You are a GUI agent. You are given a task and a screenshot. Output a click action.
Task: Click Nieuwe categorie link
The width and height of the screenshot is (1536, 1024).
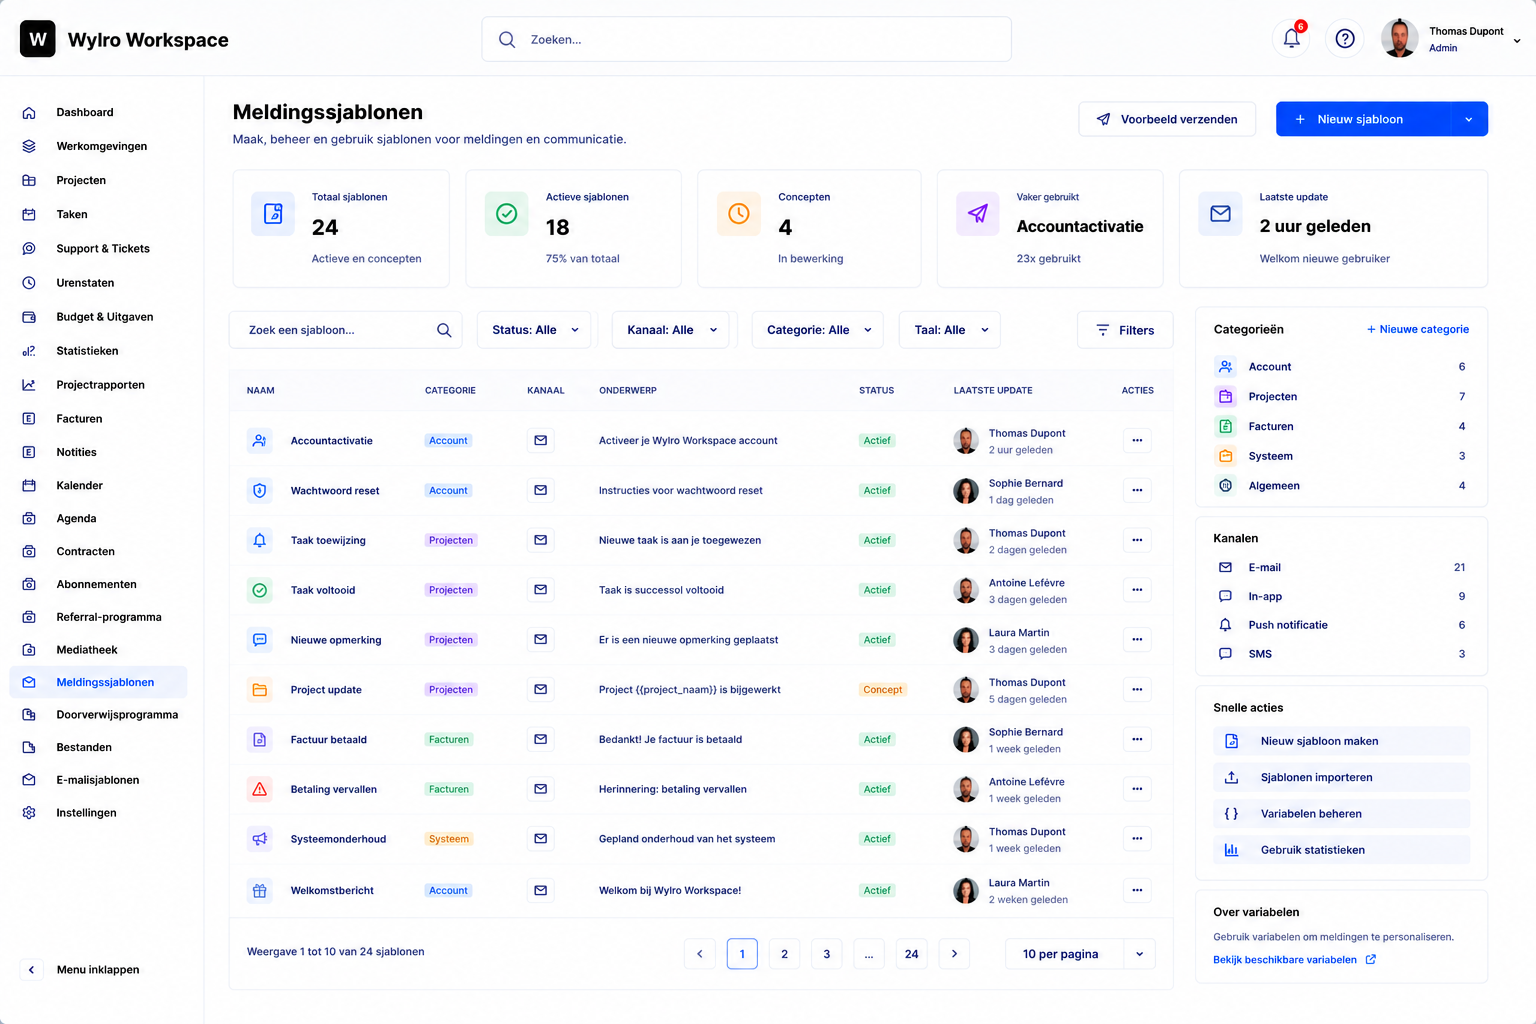point(1418,329)
